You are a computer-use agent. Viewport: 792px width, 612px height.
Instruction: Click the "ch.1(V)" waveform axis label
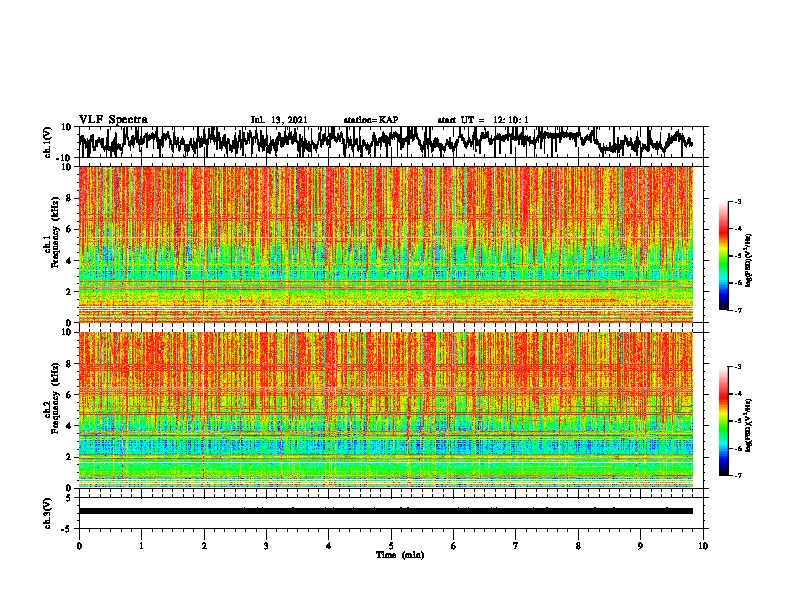coord(48,142)
